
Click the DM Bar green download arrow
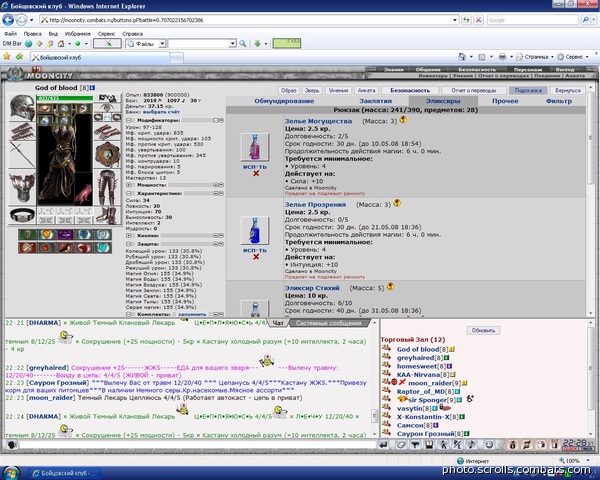(x=257, y=44)
